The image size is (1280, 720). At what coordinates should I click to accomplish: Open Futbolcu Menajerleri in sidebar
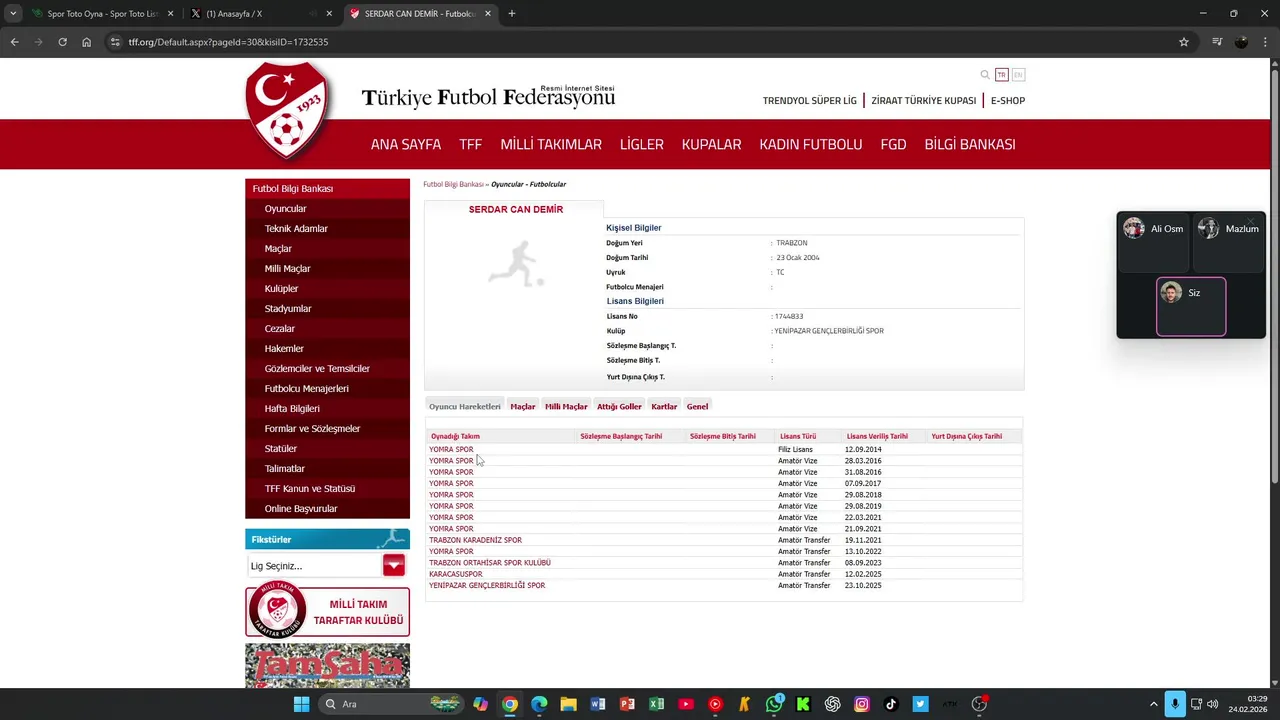pyautogui.click(x=306, y=389)
